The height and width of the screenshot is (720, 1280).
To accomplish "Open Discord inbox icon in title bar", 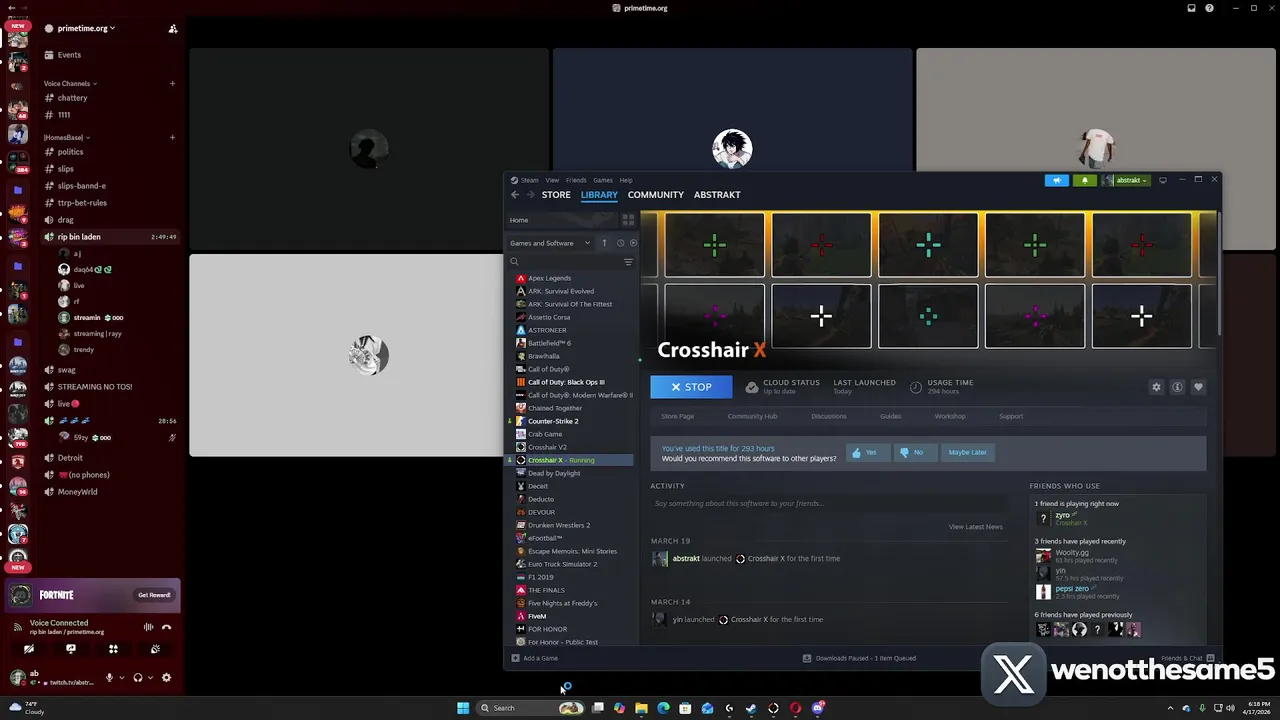I will coord(1191,8).
